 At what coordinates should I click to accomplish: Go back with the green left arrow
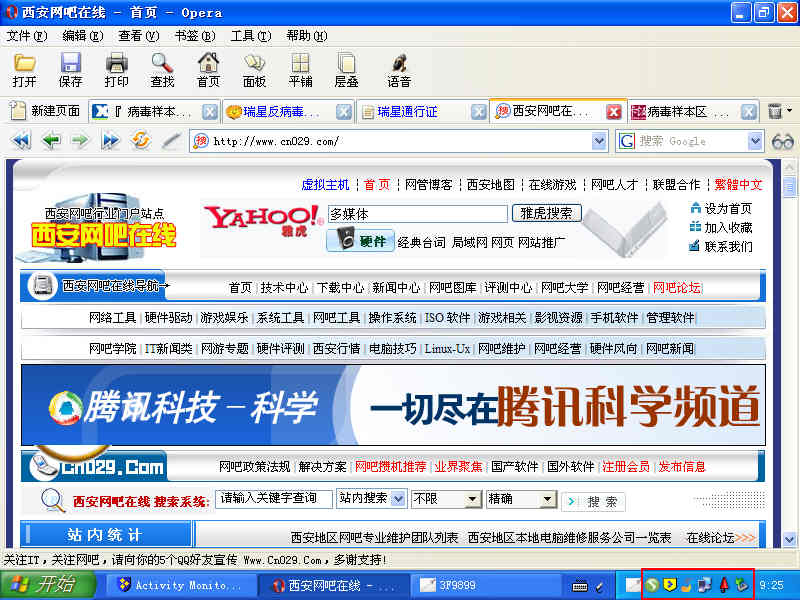[51, 140]
